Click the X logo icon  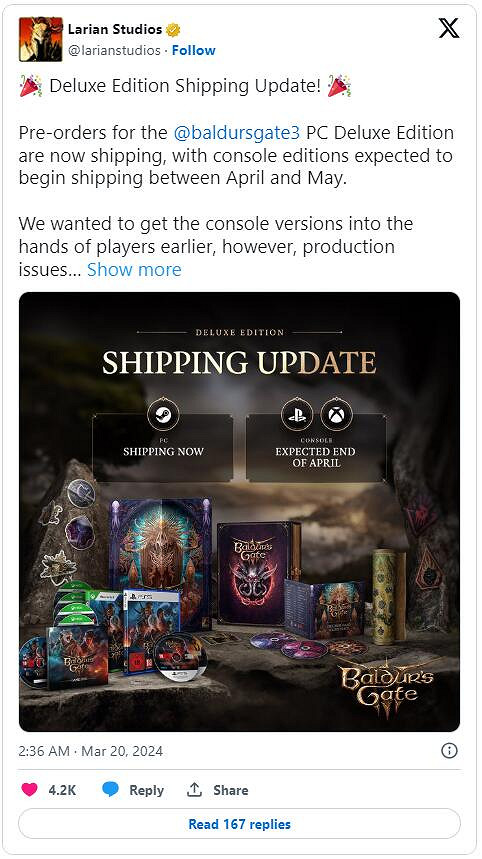(449, 27)
